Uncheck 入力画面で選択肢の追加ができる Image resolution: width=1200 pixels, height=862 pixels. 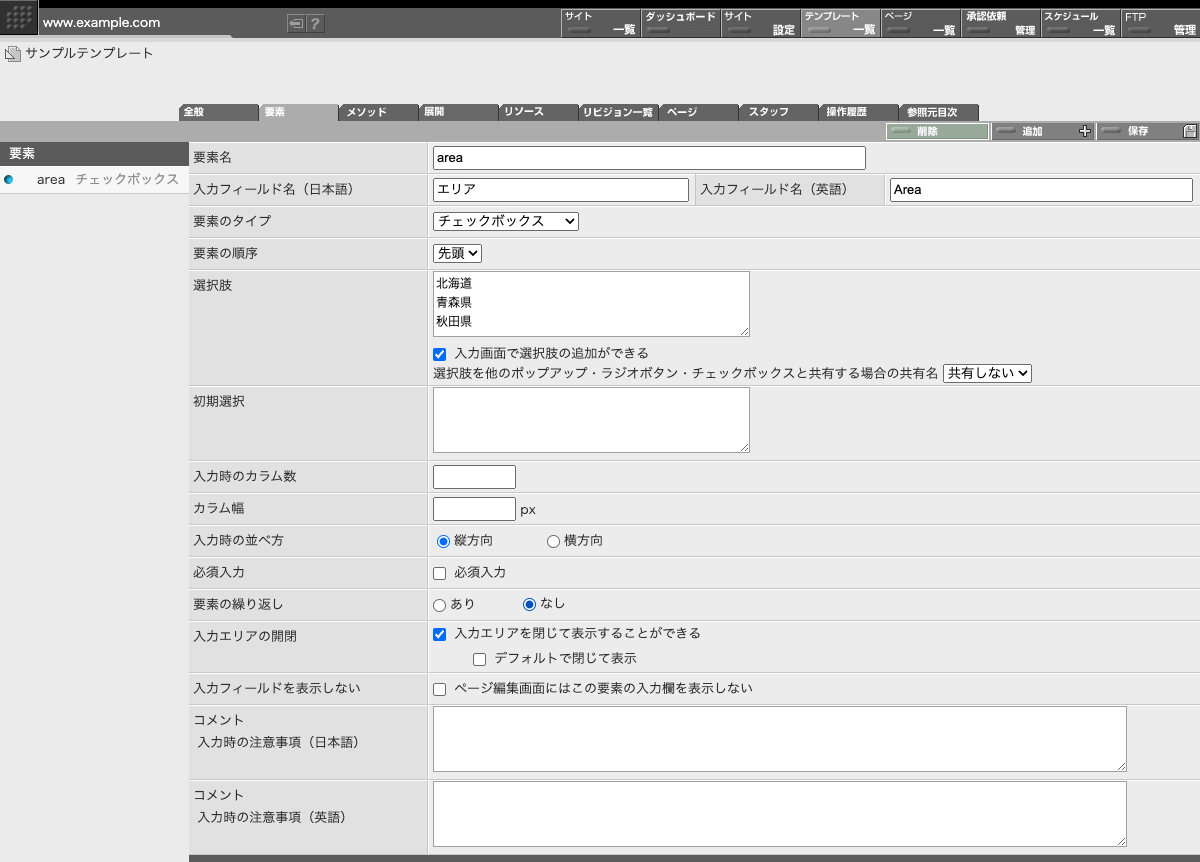[x=439, y=353]
